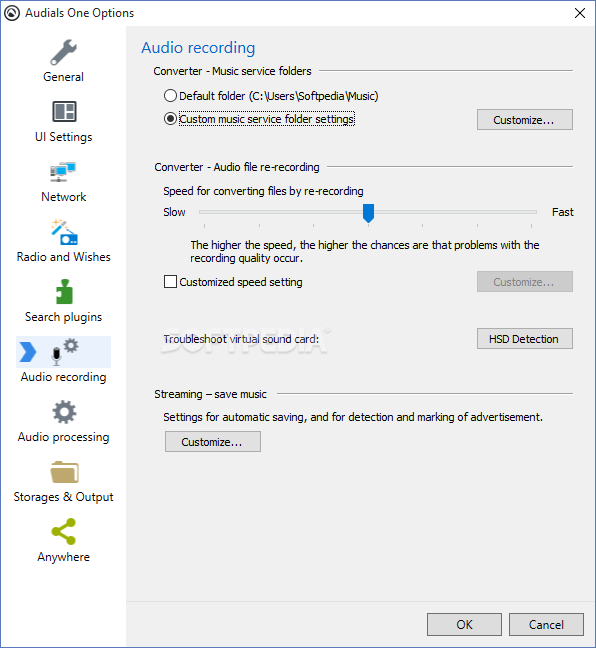Image resolution: width=596 pixels, height=648 pixels.
Task: Open Radio and Wishes icon
Action: click(x=64, y=232)
